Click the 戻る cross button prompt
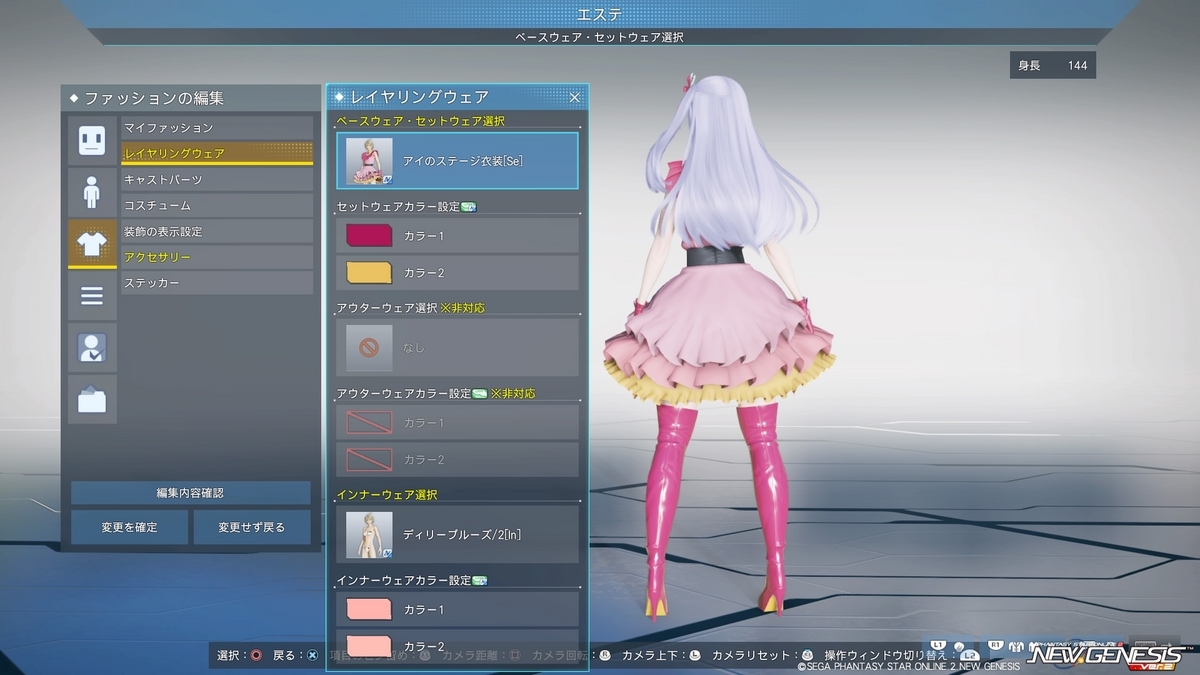 pos(312,656)
